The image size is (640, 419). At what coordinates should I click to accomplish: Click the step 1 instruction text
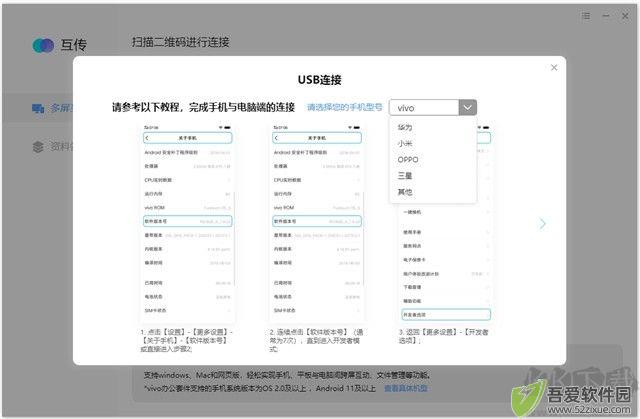pos(187,340)
